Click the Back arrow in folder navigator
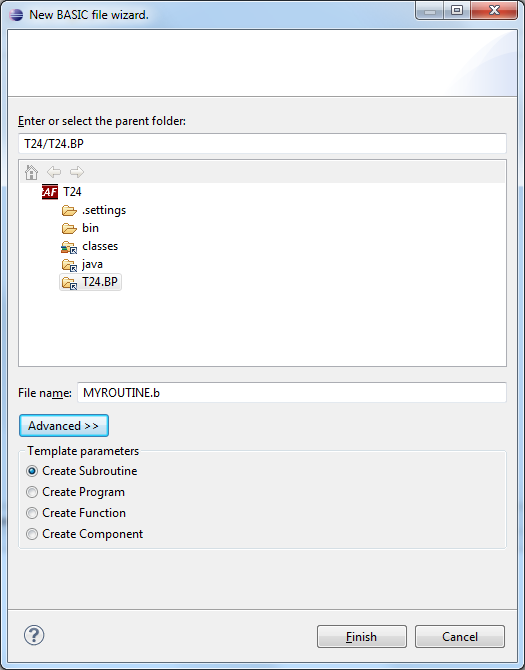This screenshot has width=525, height=670. (x=54, y=172)
